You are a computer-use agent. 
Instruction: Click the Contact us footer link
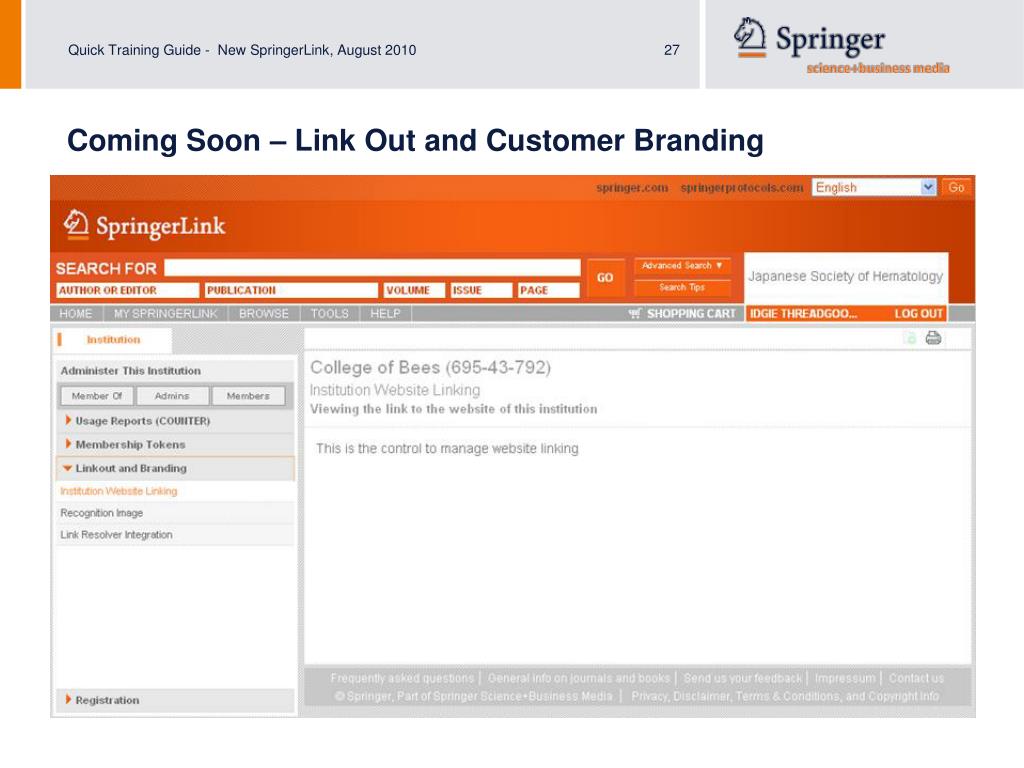[916, 679]
